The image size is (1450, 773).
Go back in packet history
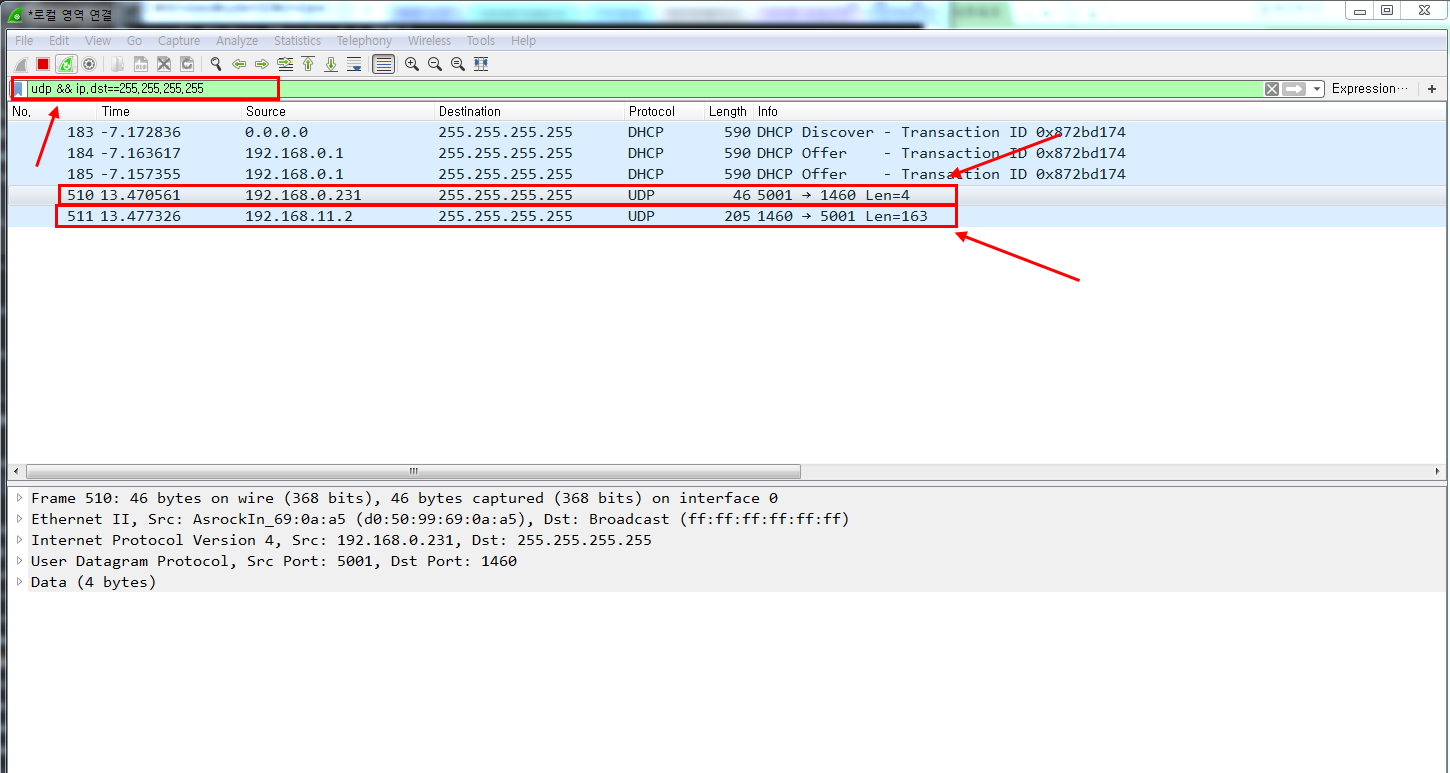[x=239, y=64]
